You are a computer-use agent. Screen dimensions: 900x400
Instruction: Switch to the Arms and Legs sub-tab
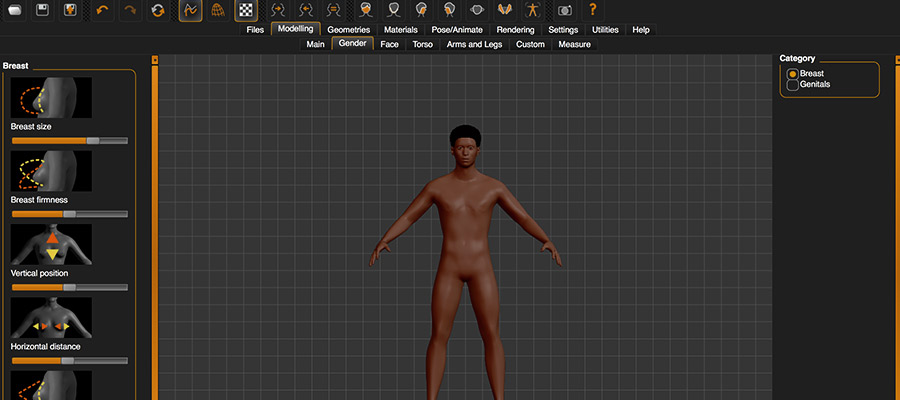[475, 44]
